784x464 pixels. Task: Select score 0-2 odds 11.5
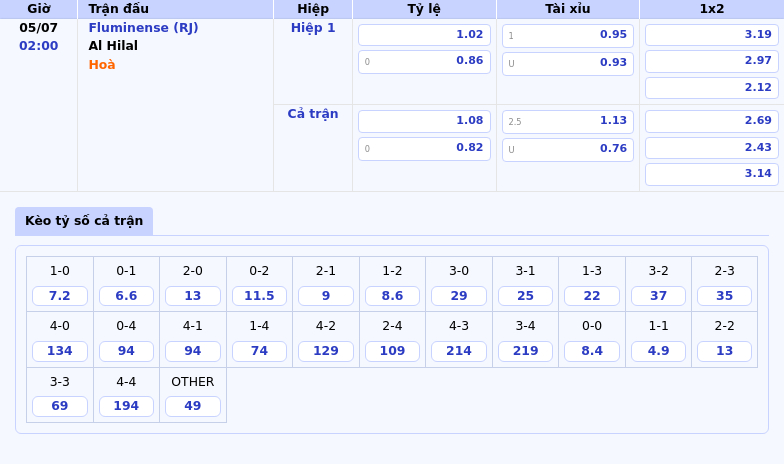coord(260,296)
